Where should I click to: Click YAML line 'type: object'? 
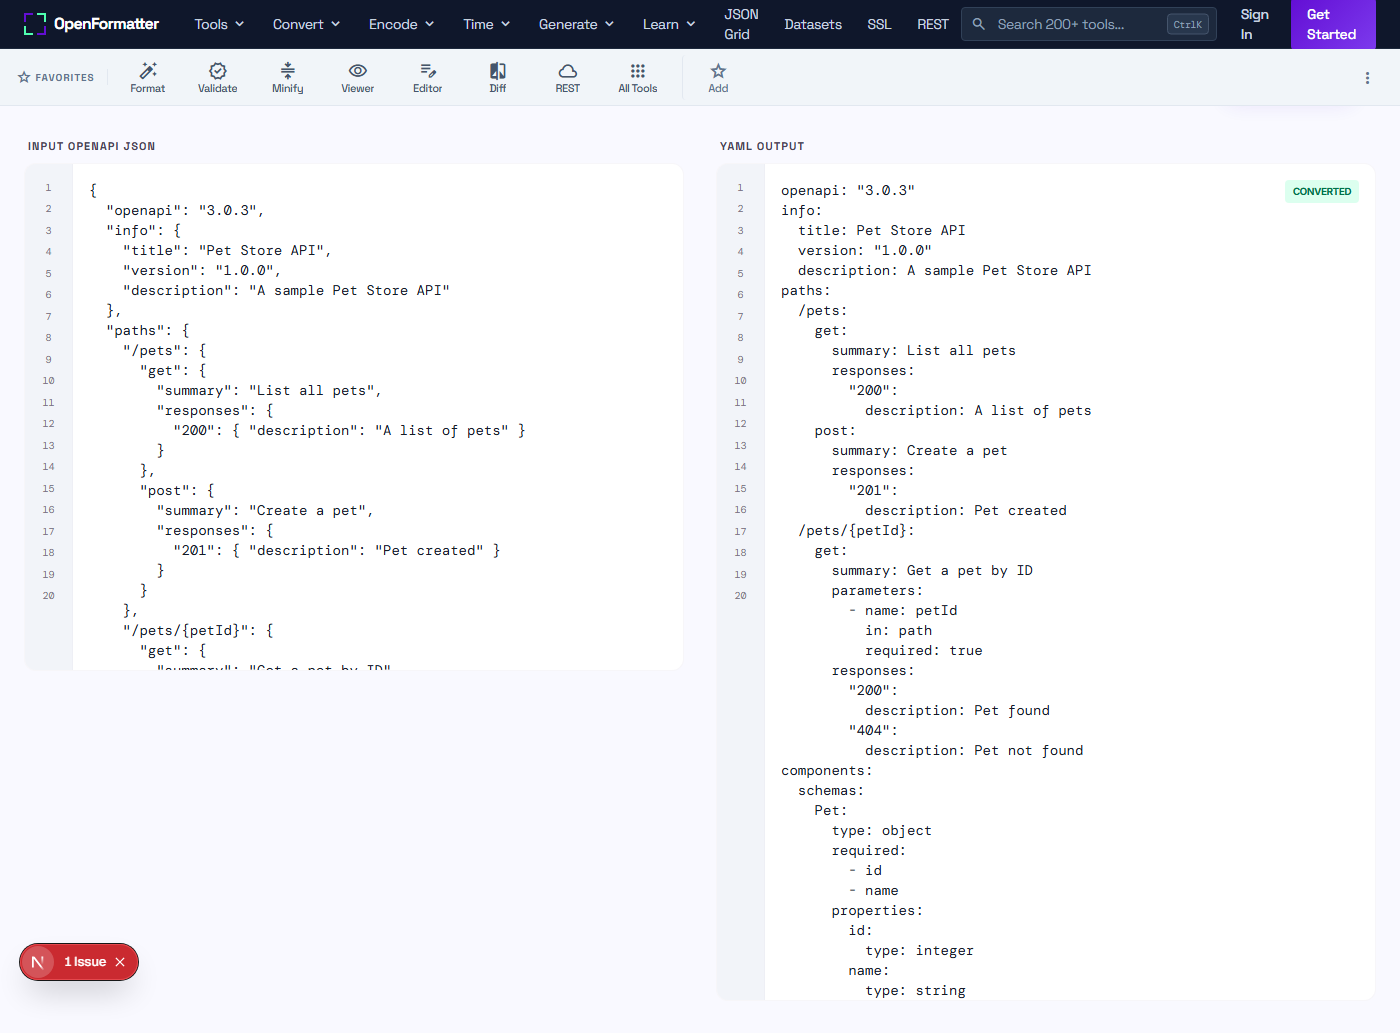click(x=882, y=831)
